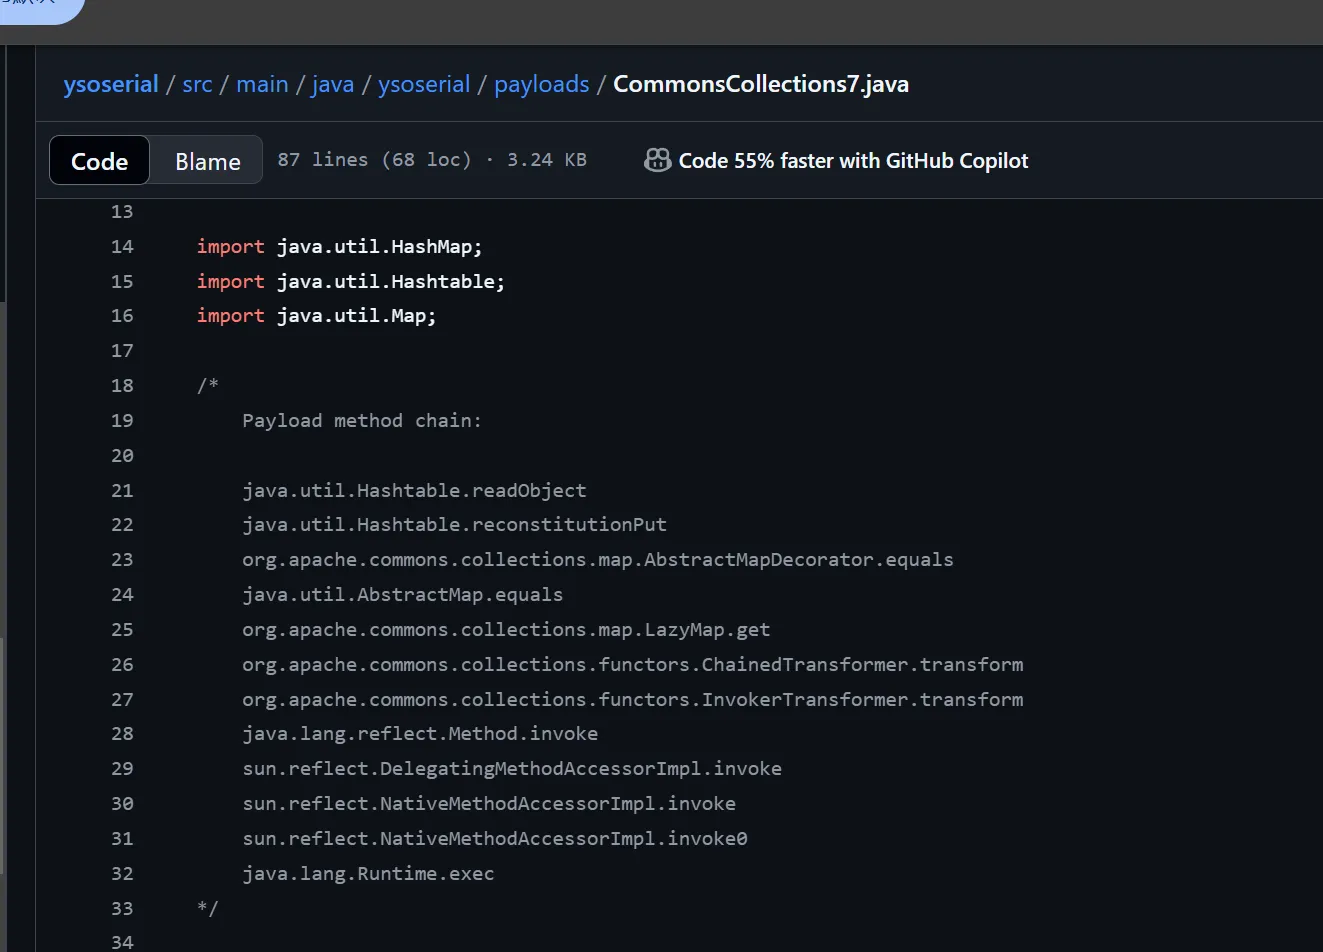Select line number 14

click(x=122, y=247)
